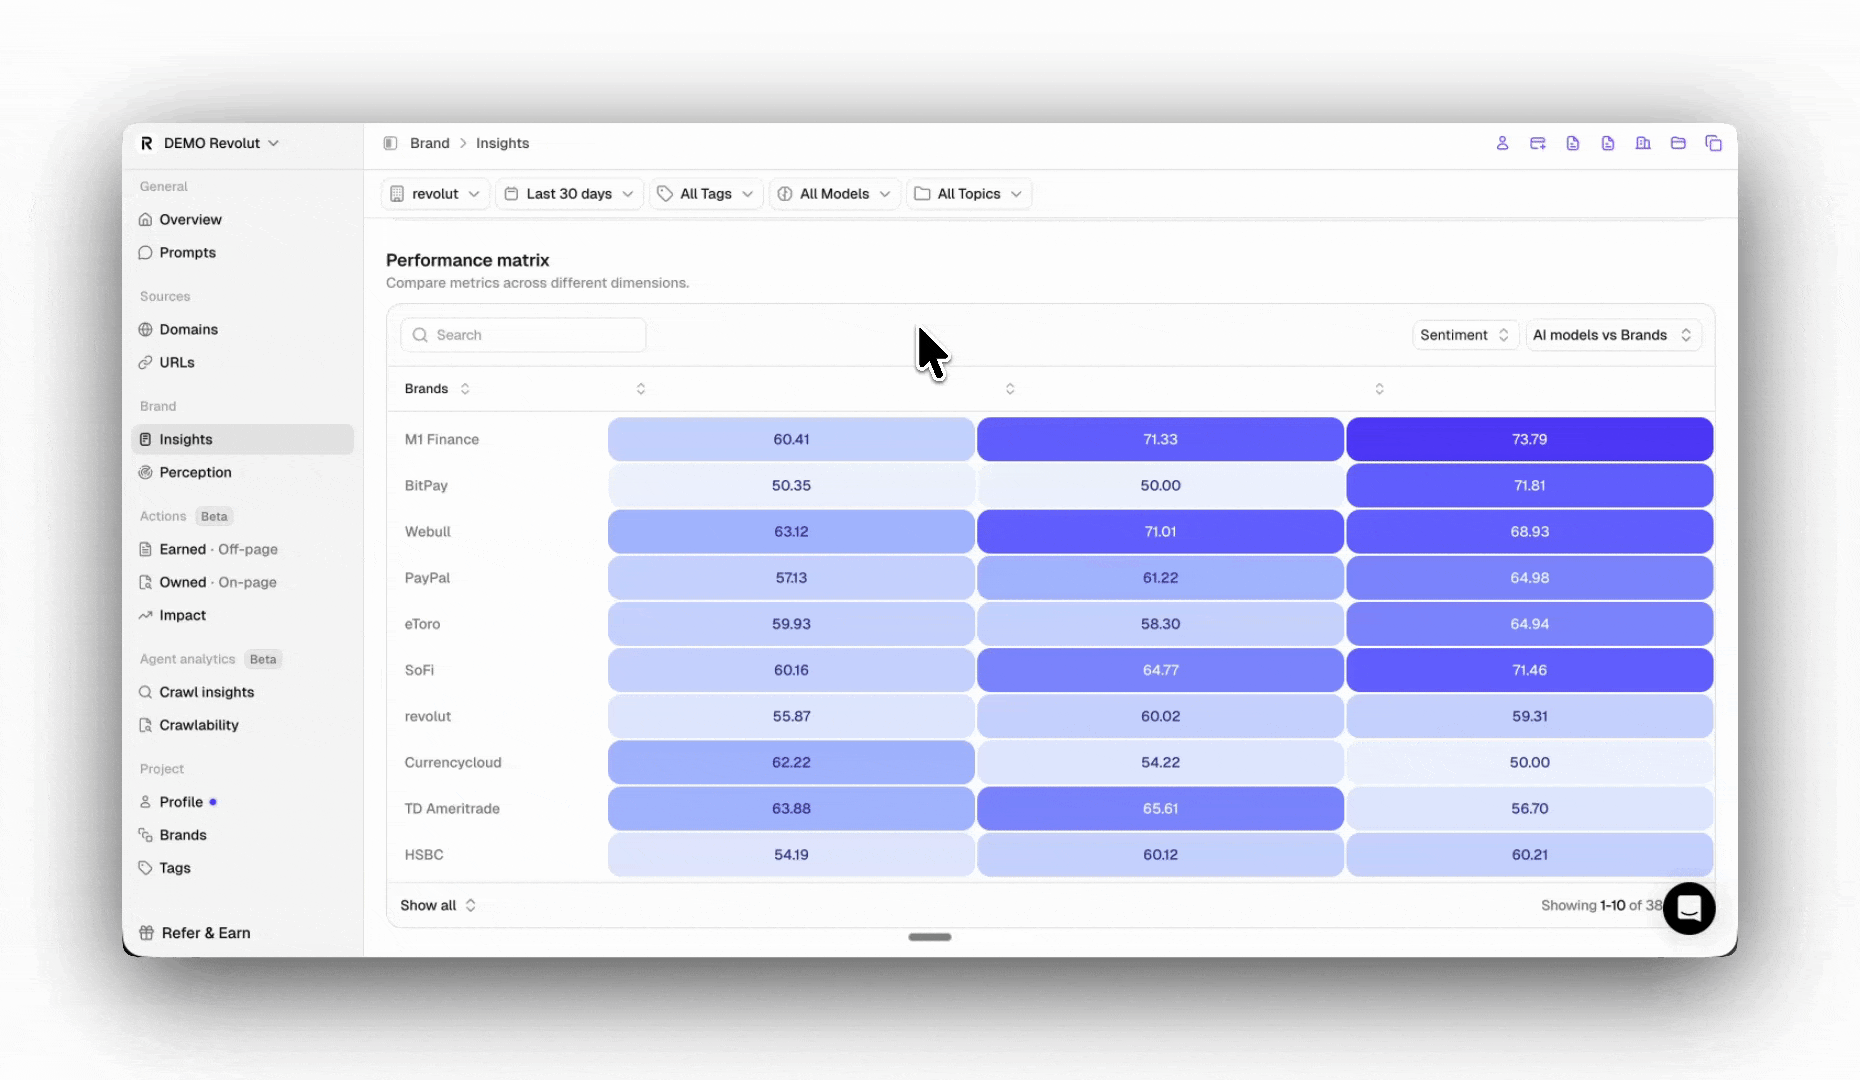Click the link icon beside URLs

pos(146,362)
